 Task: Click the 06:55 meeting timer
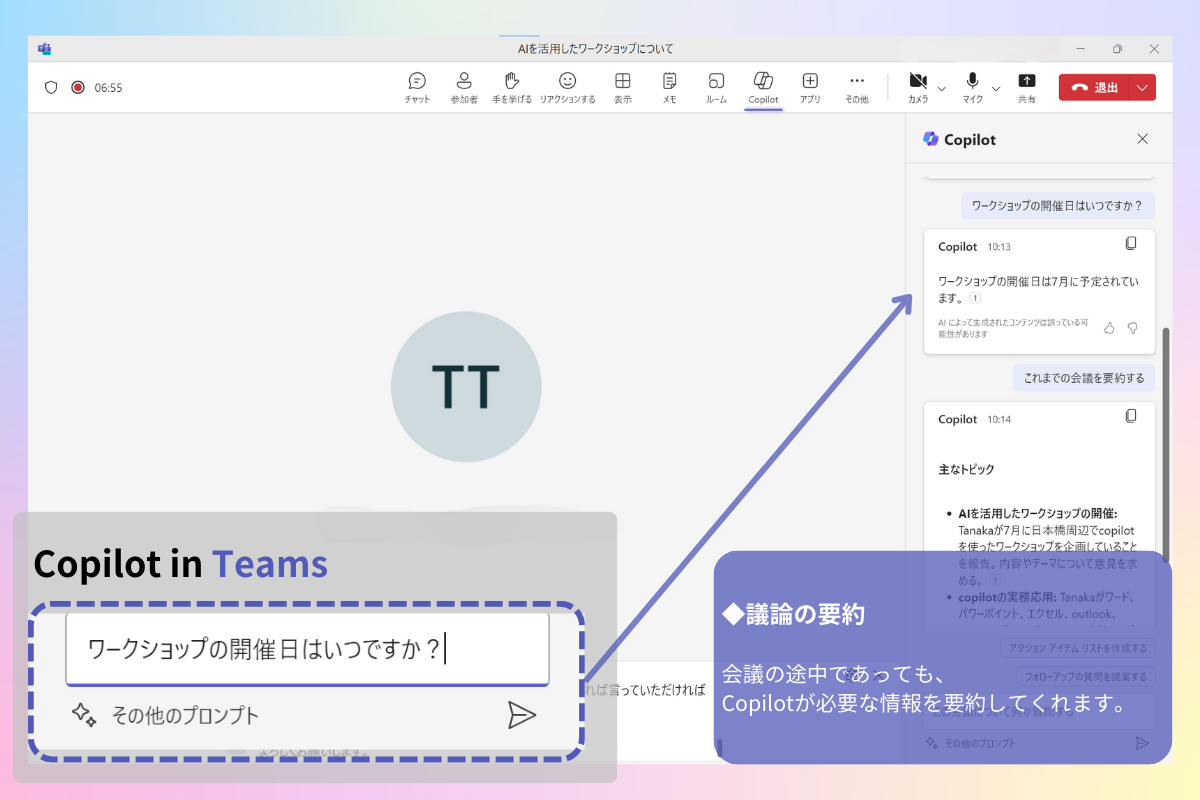[108, 88]
